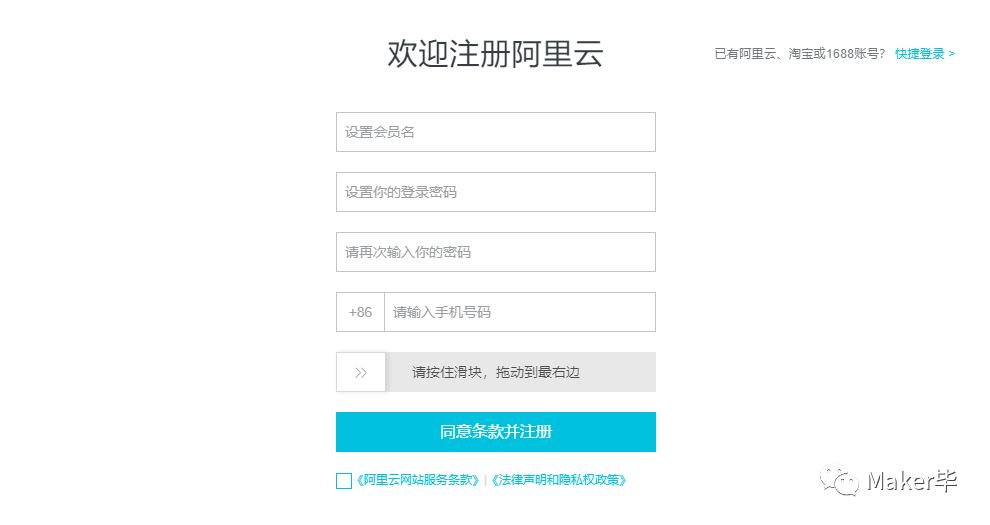This screenshot has width=990, height=525.
Task: Open the 法律声明和隐私权政策 privacy link
Action: [559, 480]
